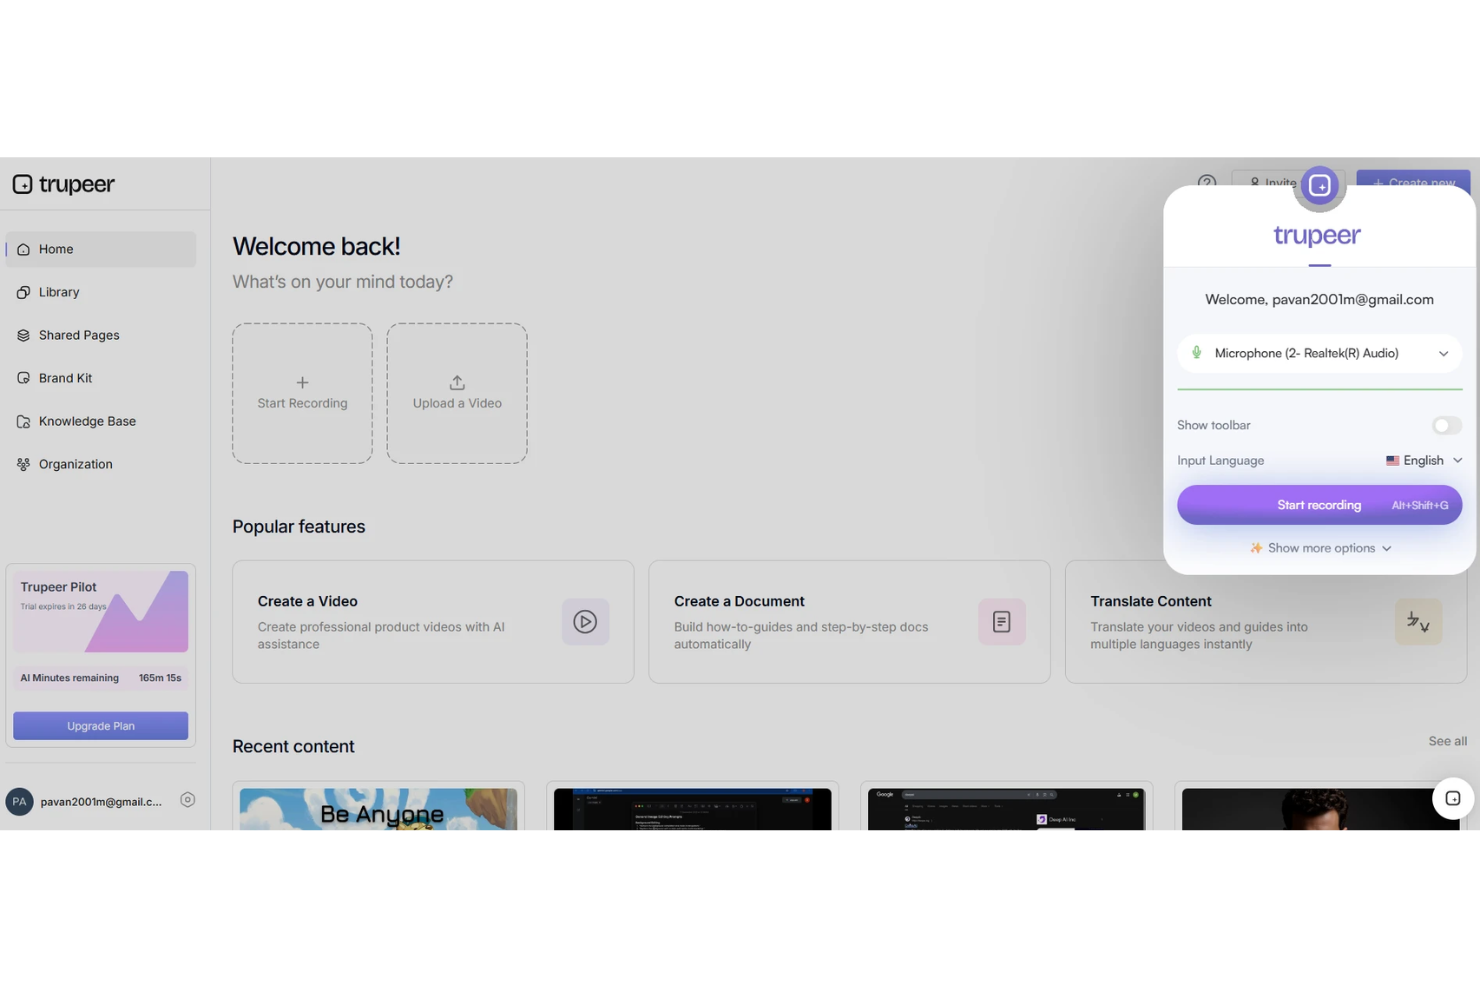Open account settings gear icon

coord(187,800)
